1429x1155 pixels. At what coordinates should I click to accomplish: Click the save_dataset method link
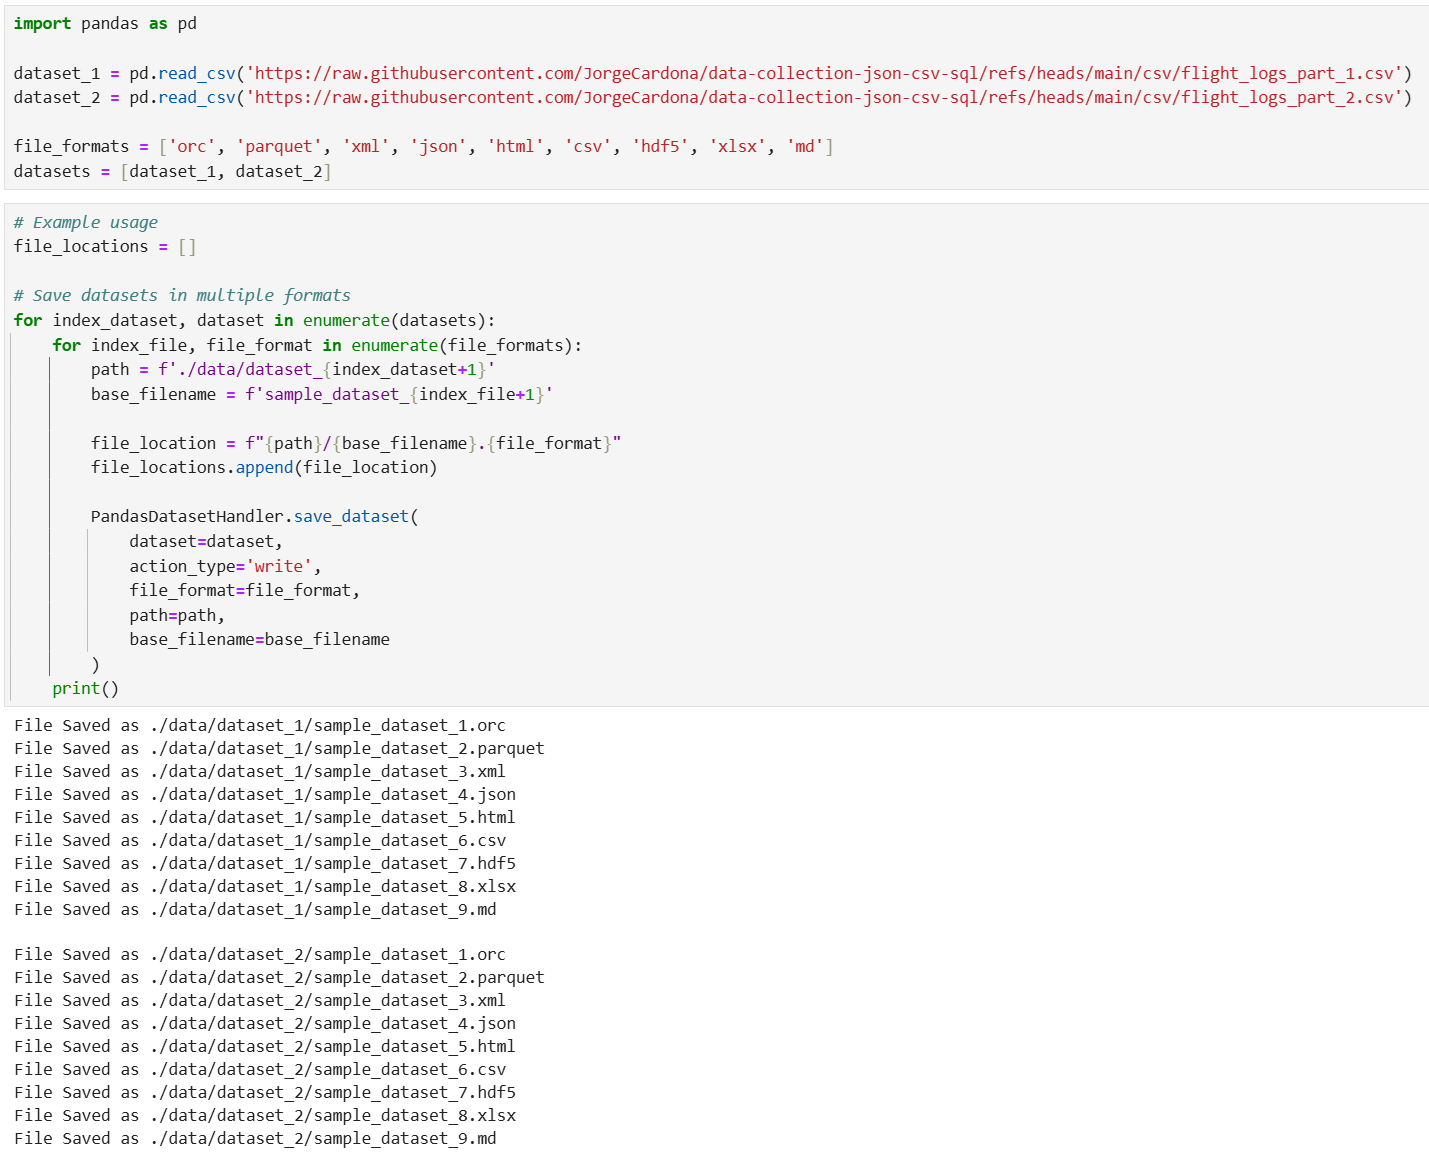350,516
